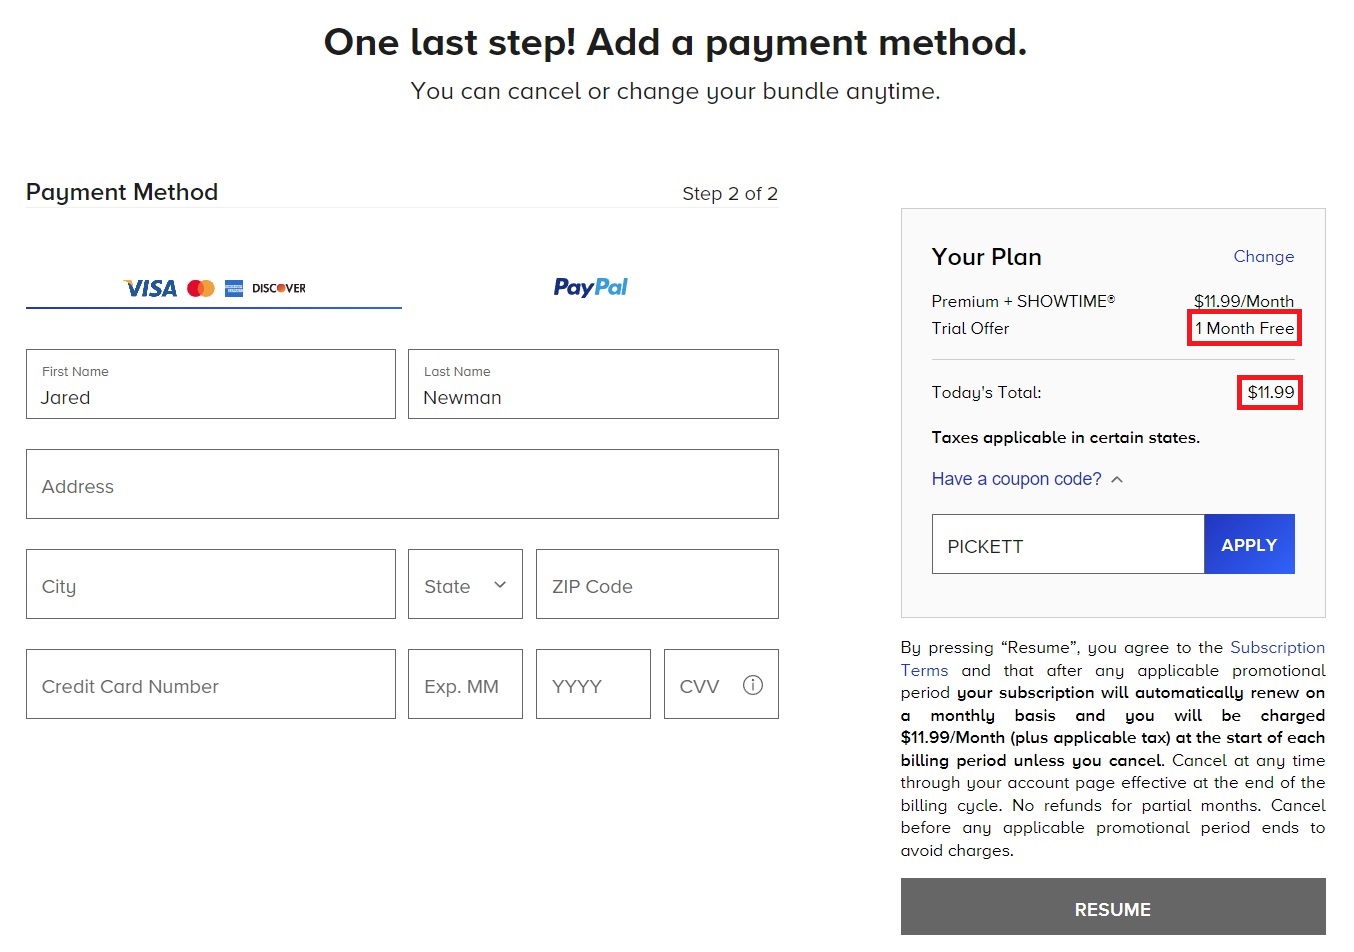Click the City input field
This screenshot has width=1354, height=952.
pyautogui.click(x=210, y=585)
